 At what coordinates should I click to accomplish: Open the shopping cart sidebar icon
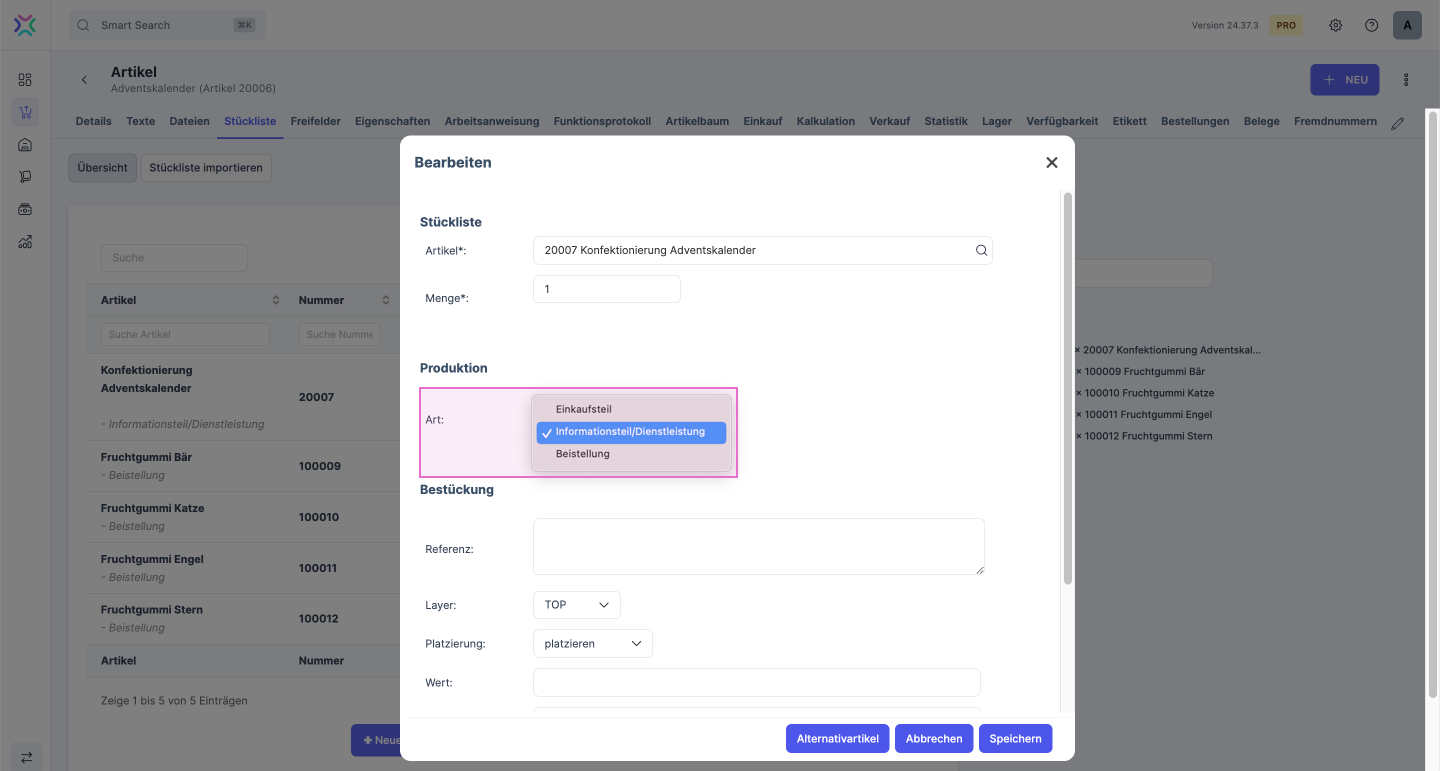pyautogui.click(x=25, y=112)
